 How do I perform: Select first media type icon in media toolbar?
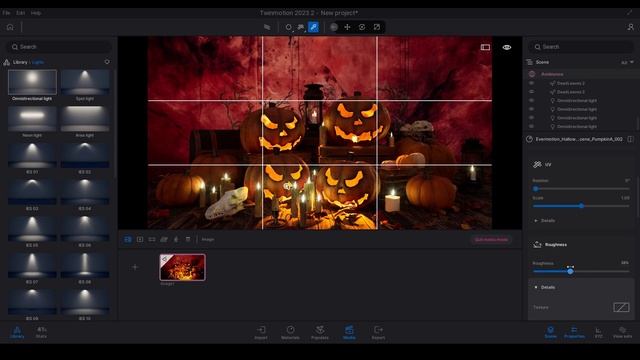[x=128, y=239]
